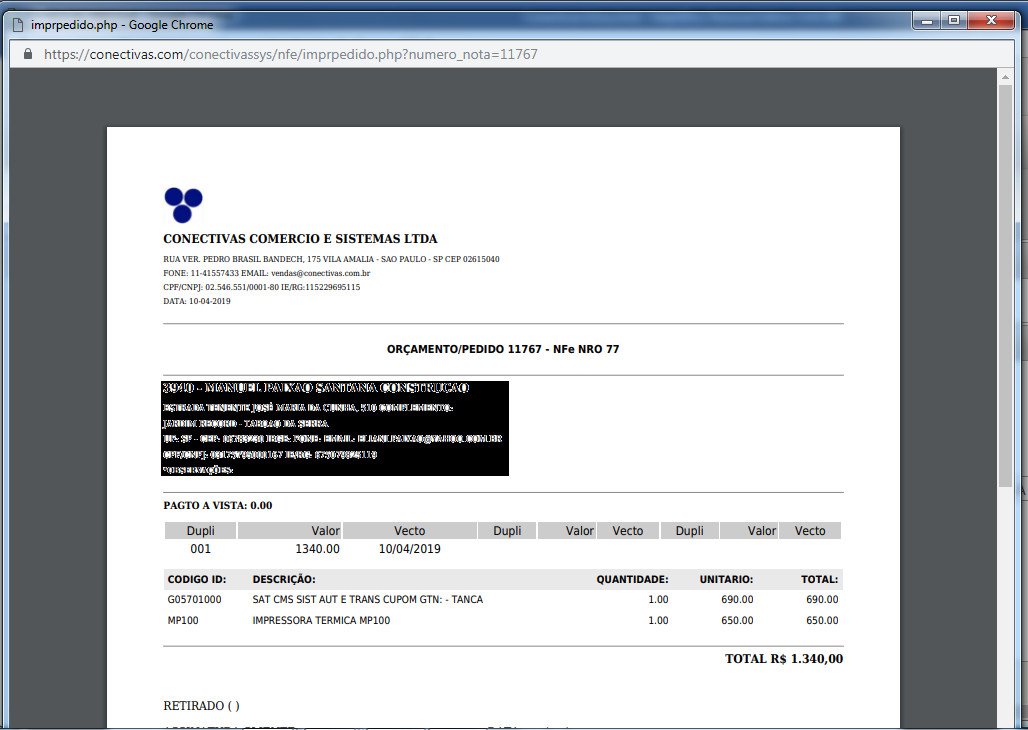Maximize the Chrome popup window
The width and height of the screenshot is (1028, 730).
(x=954, y=21)
